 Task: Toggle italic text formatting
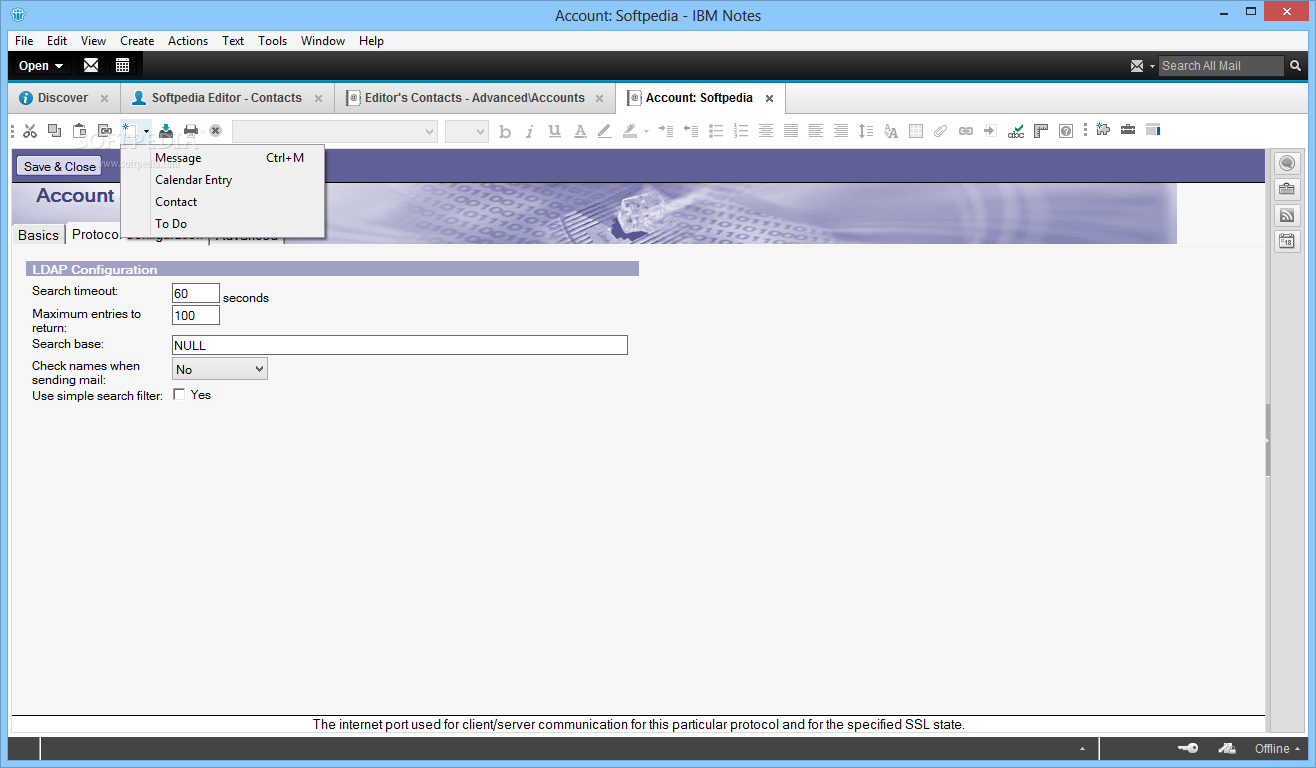point(530,131)
